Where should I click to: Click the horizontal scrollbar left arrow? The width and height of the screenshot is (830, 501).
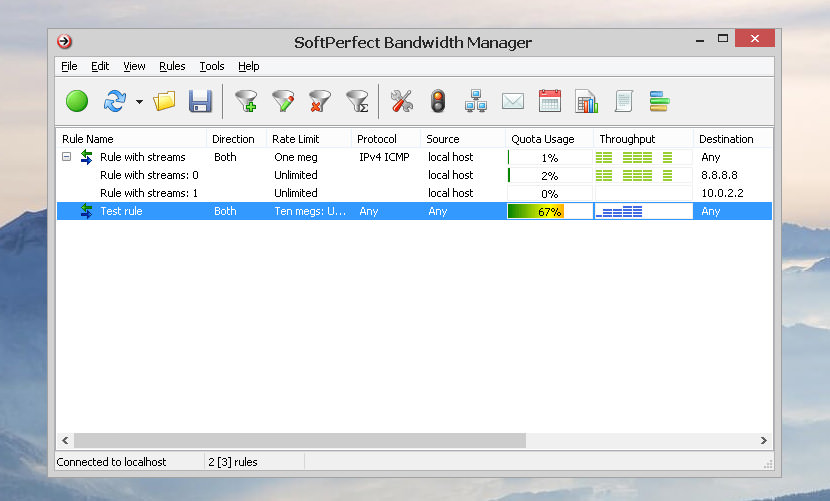tap(65, 440)
